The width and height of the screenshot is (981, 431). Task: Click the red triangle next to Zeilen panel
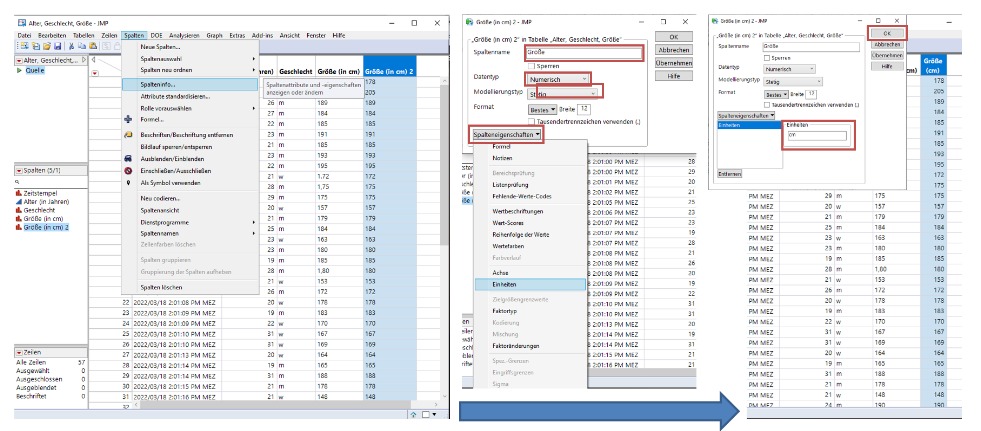click(x=19, y=352)
